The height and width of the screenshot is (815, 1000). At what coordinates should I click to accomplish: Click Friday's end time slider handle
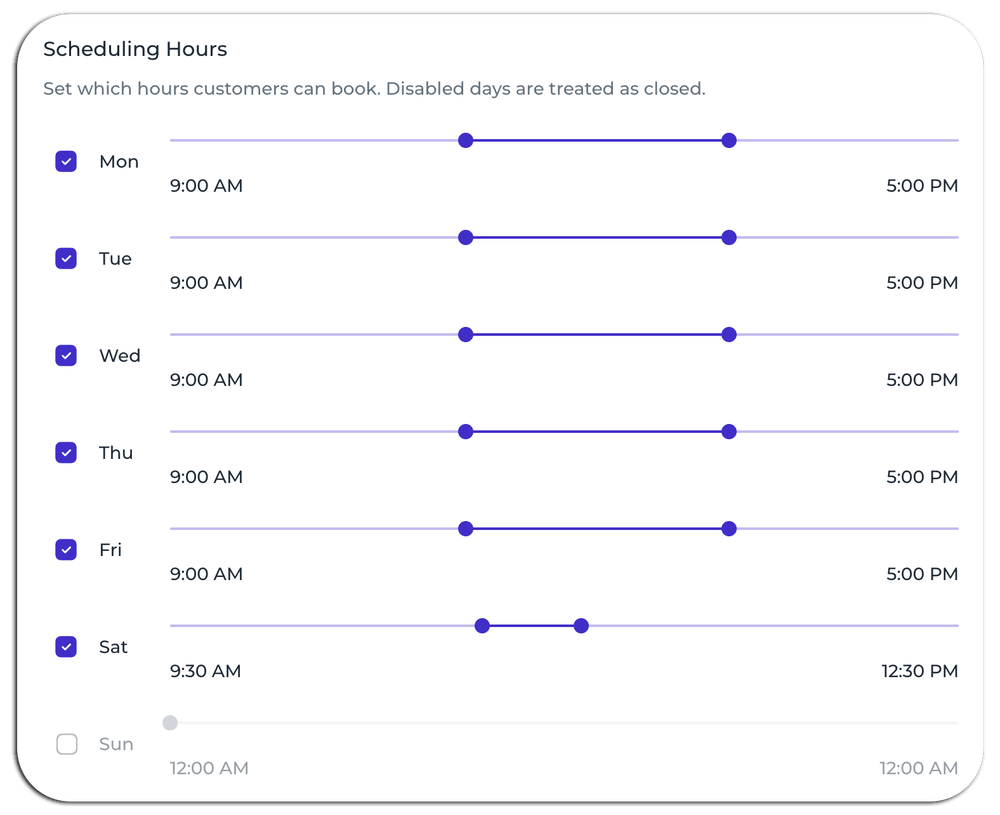pyautogui.click(x=729, y=528)
